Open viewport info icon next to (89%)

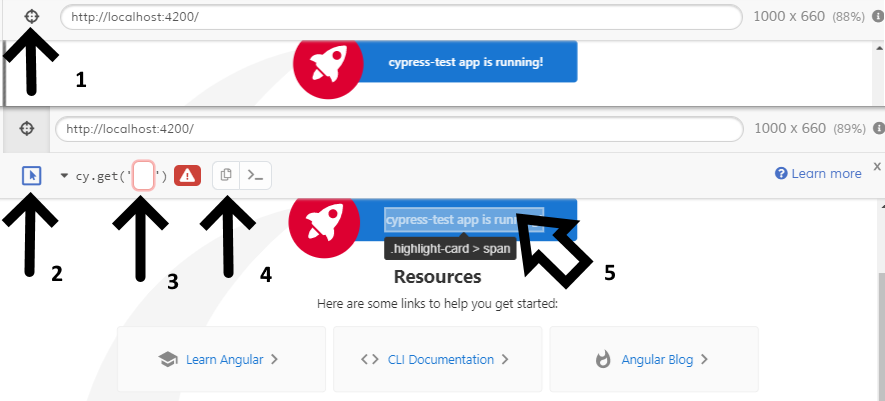pos(879,129)
